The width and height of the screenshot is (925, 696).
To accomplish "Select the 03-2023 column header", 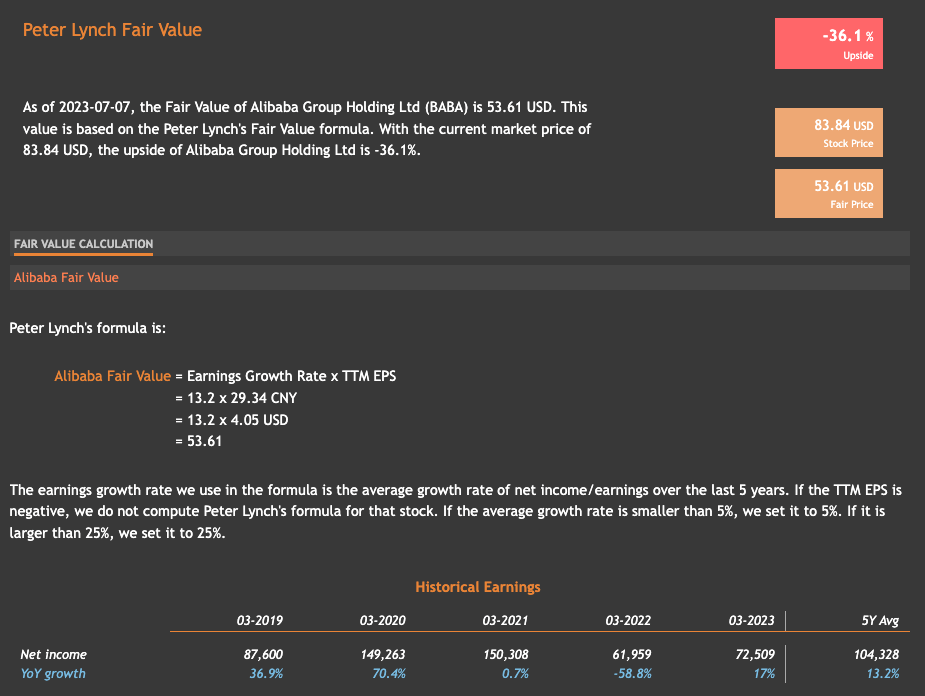I will point(749,620).
